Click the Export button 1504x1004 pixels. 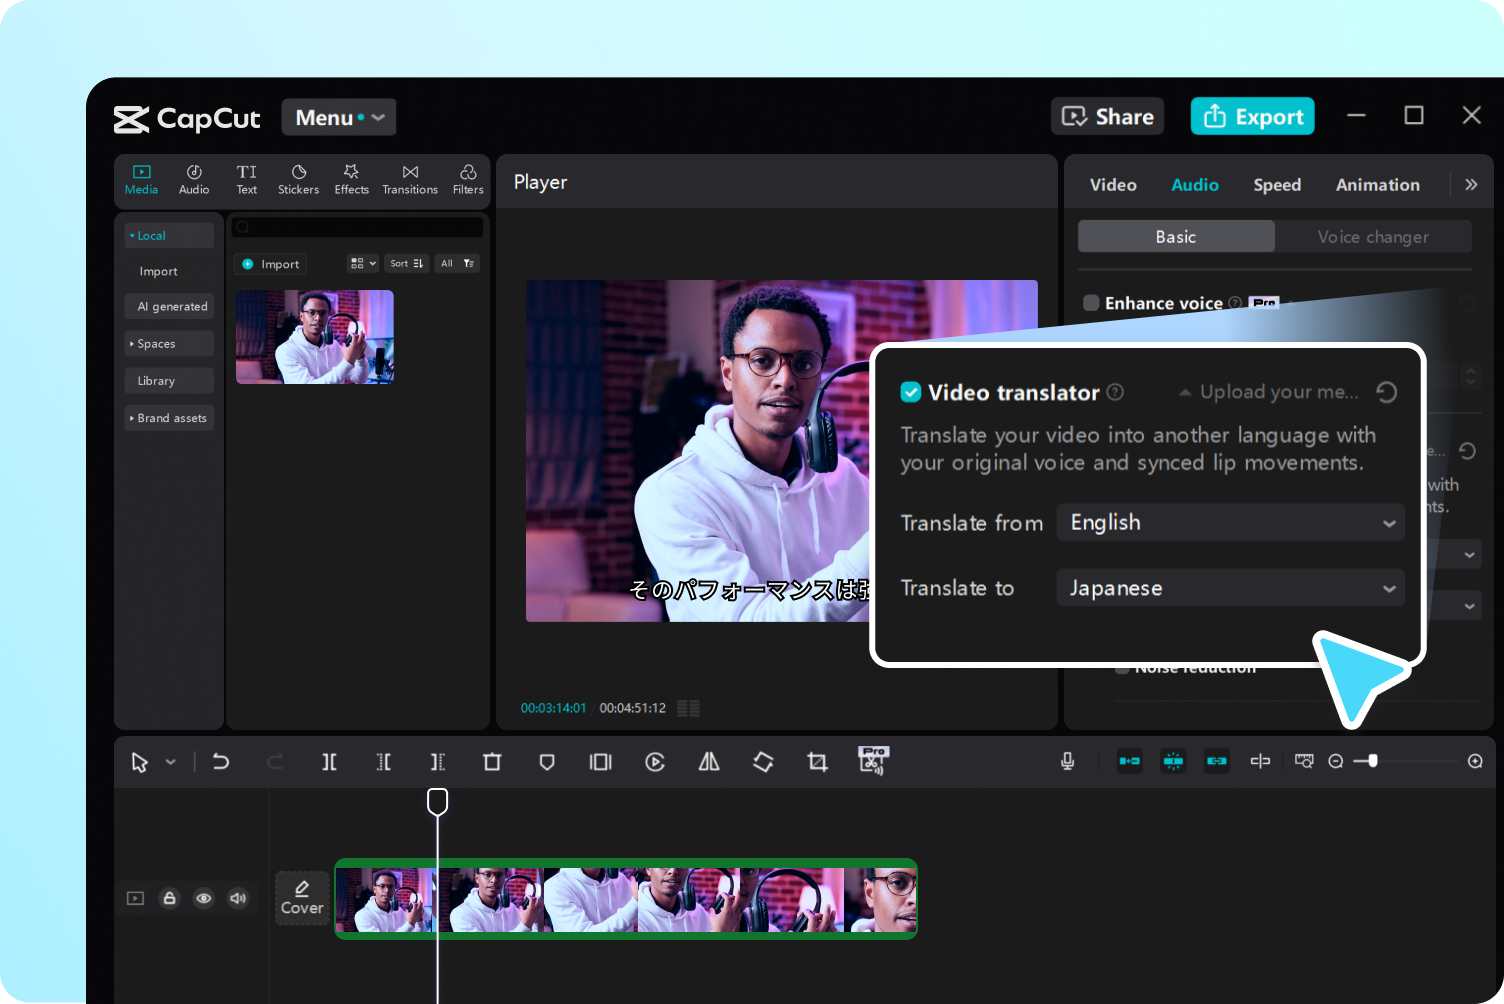pyautogui.click(x=1252, y=116)
